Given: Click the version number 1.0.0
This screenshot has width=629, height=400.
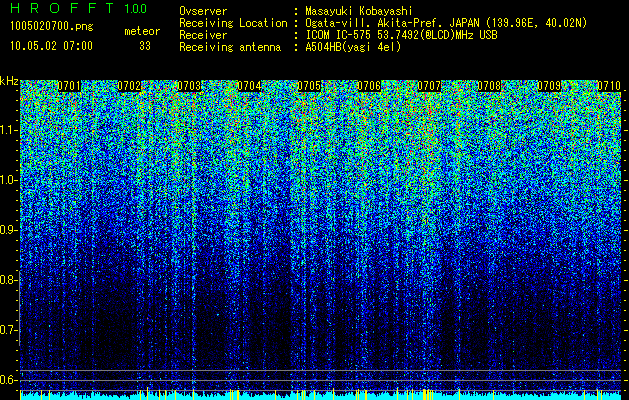Looking at the screenshot, I should pos(136,9).
